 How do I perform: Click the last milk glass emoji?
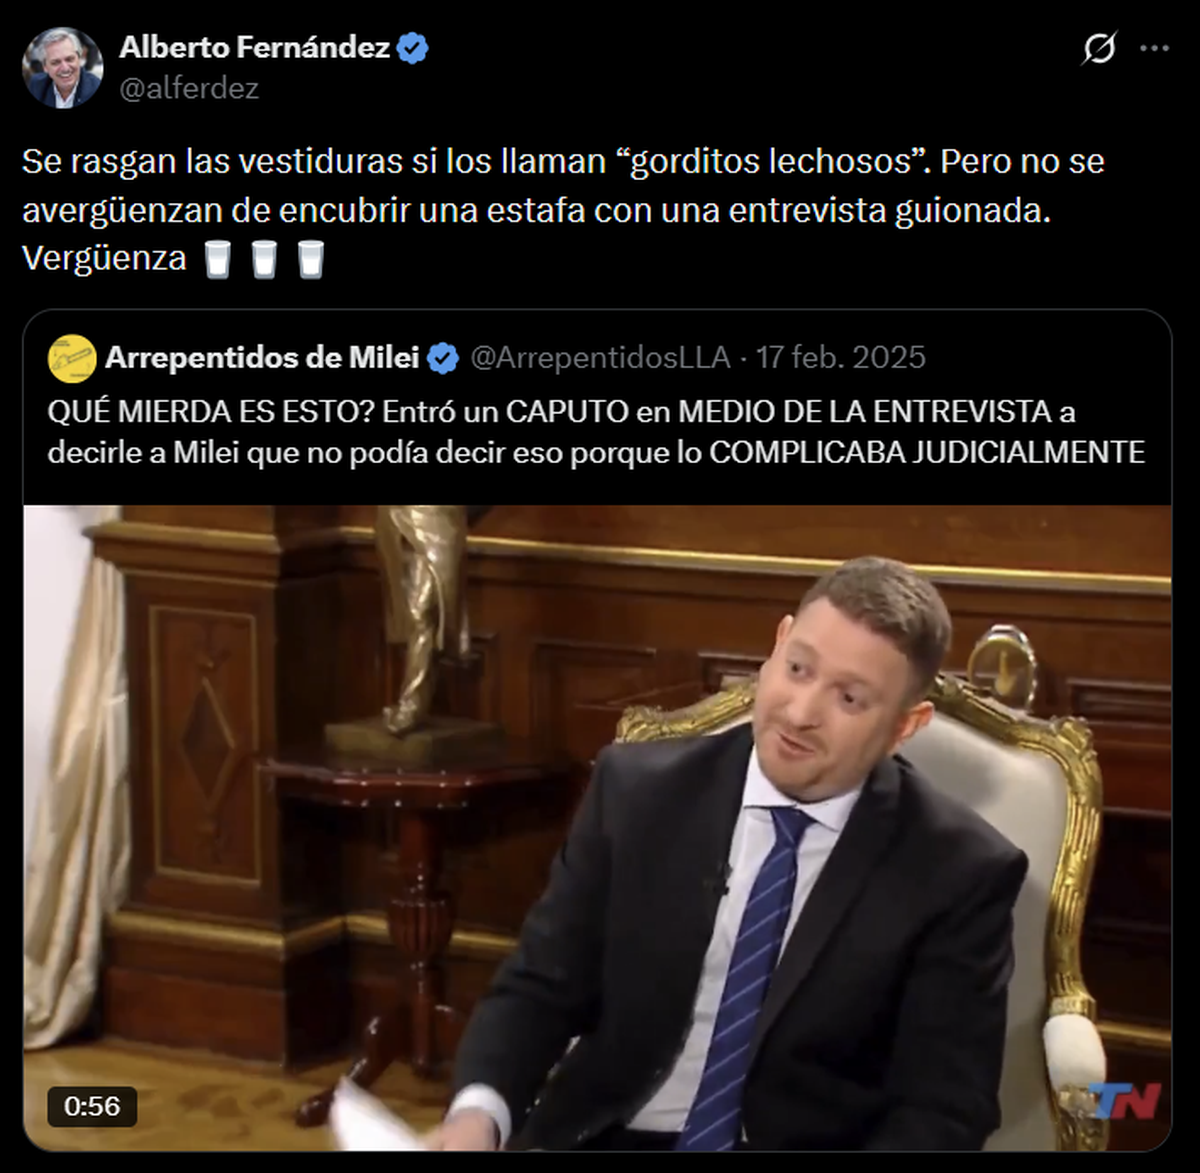pos(311,259)
